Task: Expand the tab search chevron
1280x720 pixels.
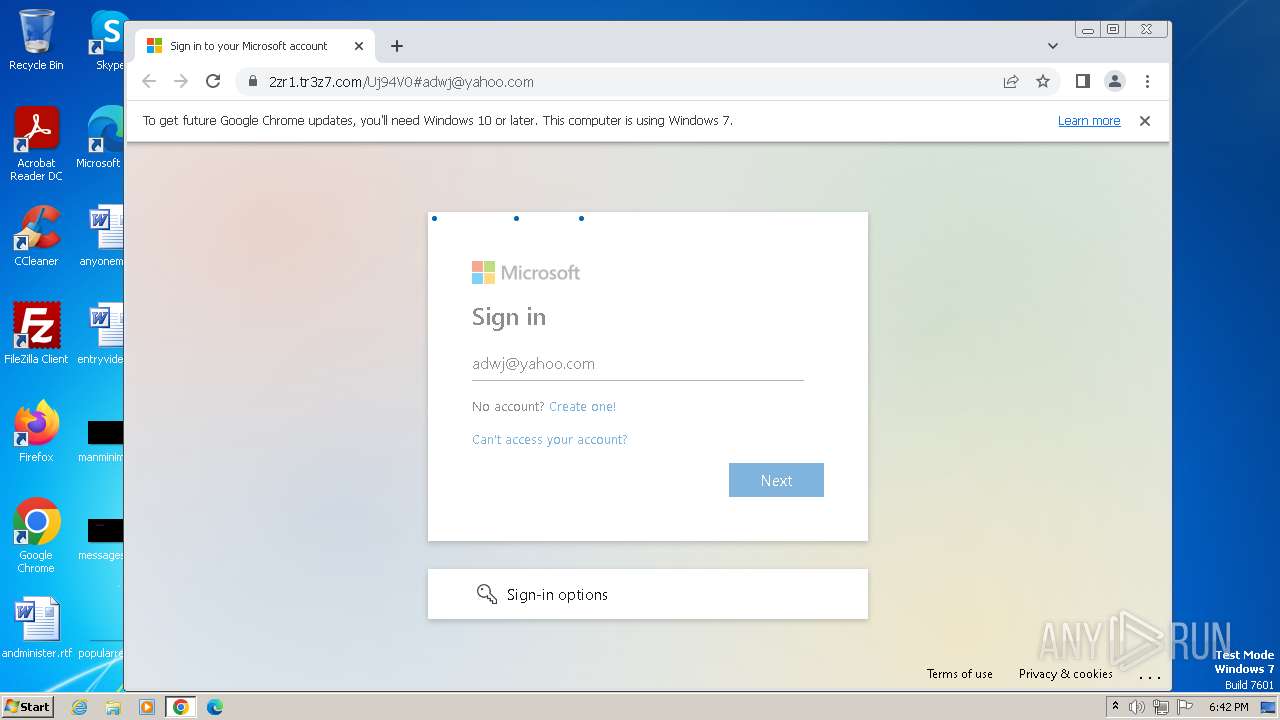Action: (x=1053, y=46)
